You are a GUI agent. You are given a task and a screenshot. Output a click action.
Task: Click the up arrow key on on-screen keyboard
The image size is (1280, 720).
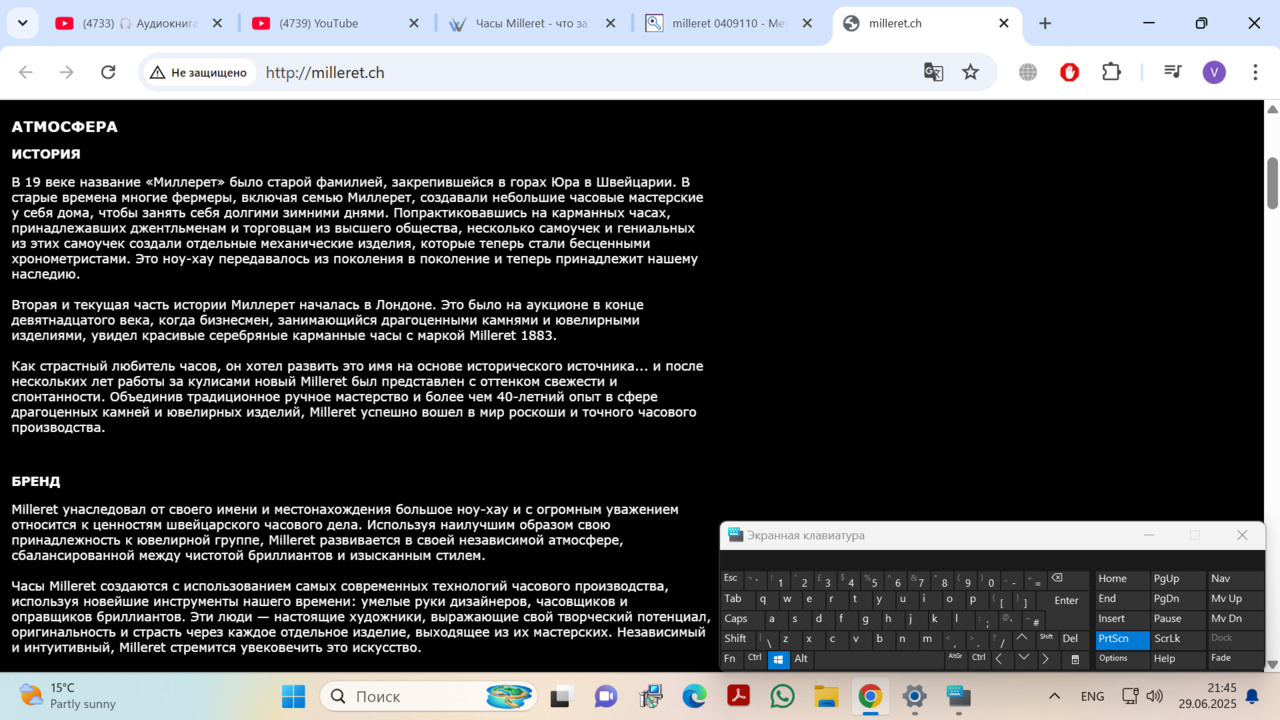[x=1023, y=638]
